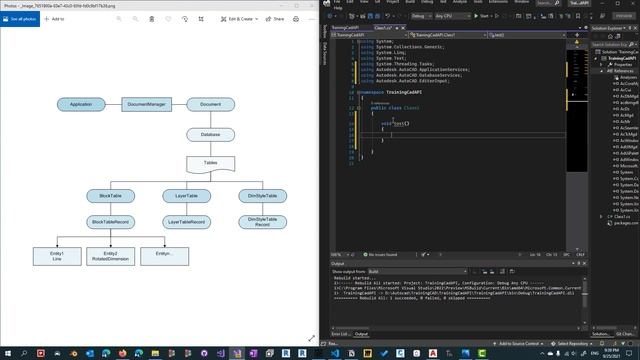The width and height of the screenshot is (640, 360).
Task: Collapse the namespace TrainingCadAPI code block
Action: coord(359,92)
